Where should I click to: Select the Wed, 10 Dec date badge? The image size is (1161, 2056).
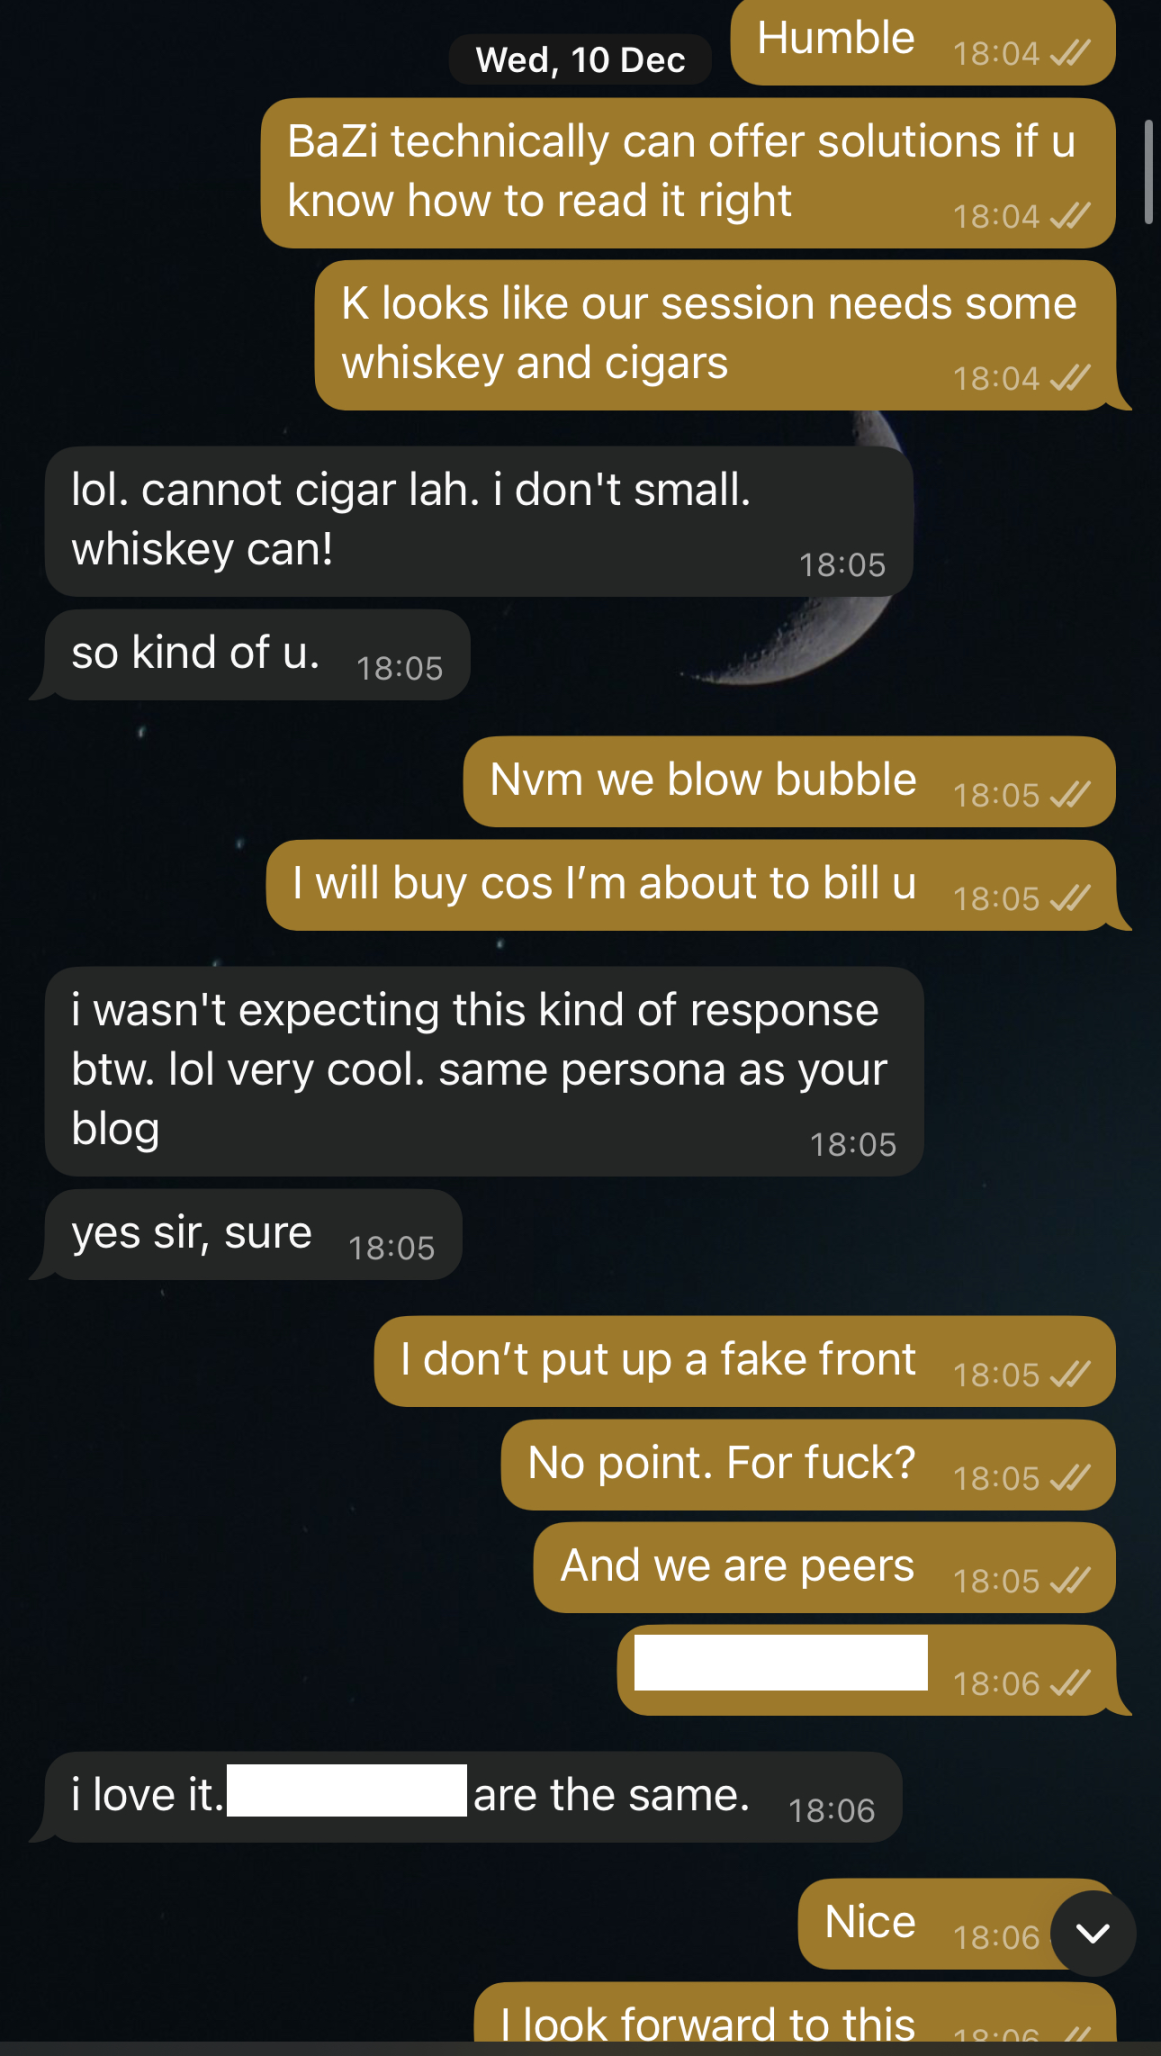click(x=580, y=60)
